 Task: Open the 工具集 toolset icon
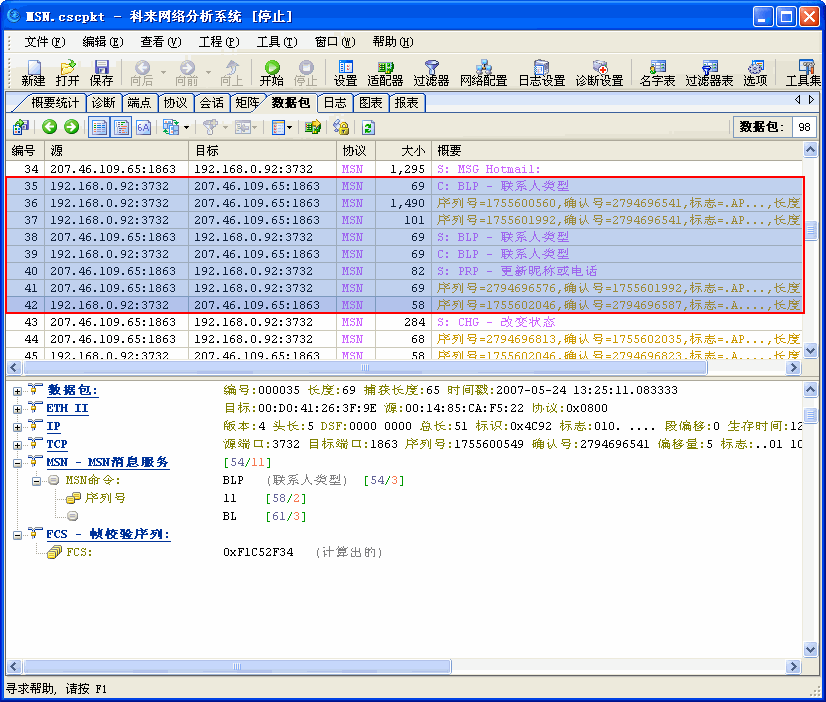point(805,73)
